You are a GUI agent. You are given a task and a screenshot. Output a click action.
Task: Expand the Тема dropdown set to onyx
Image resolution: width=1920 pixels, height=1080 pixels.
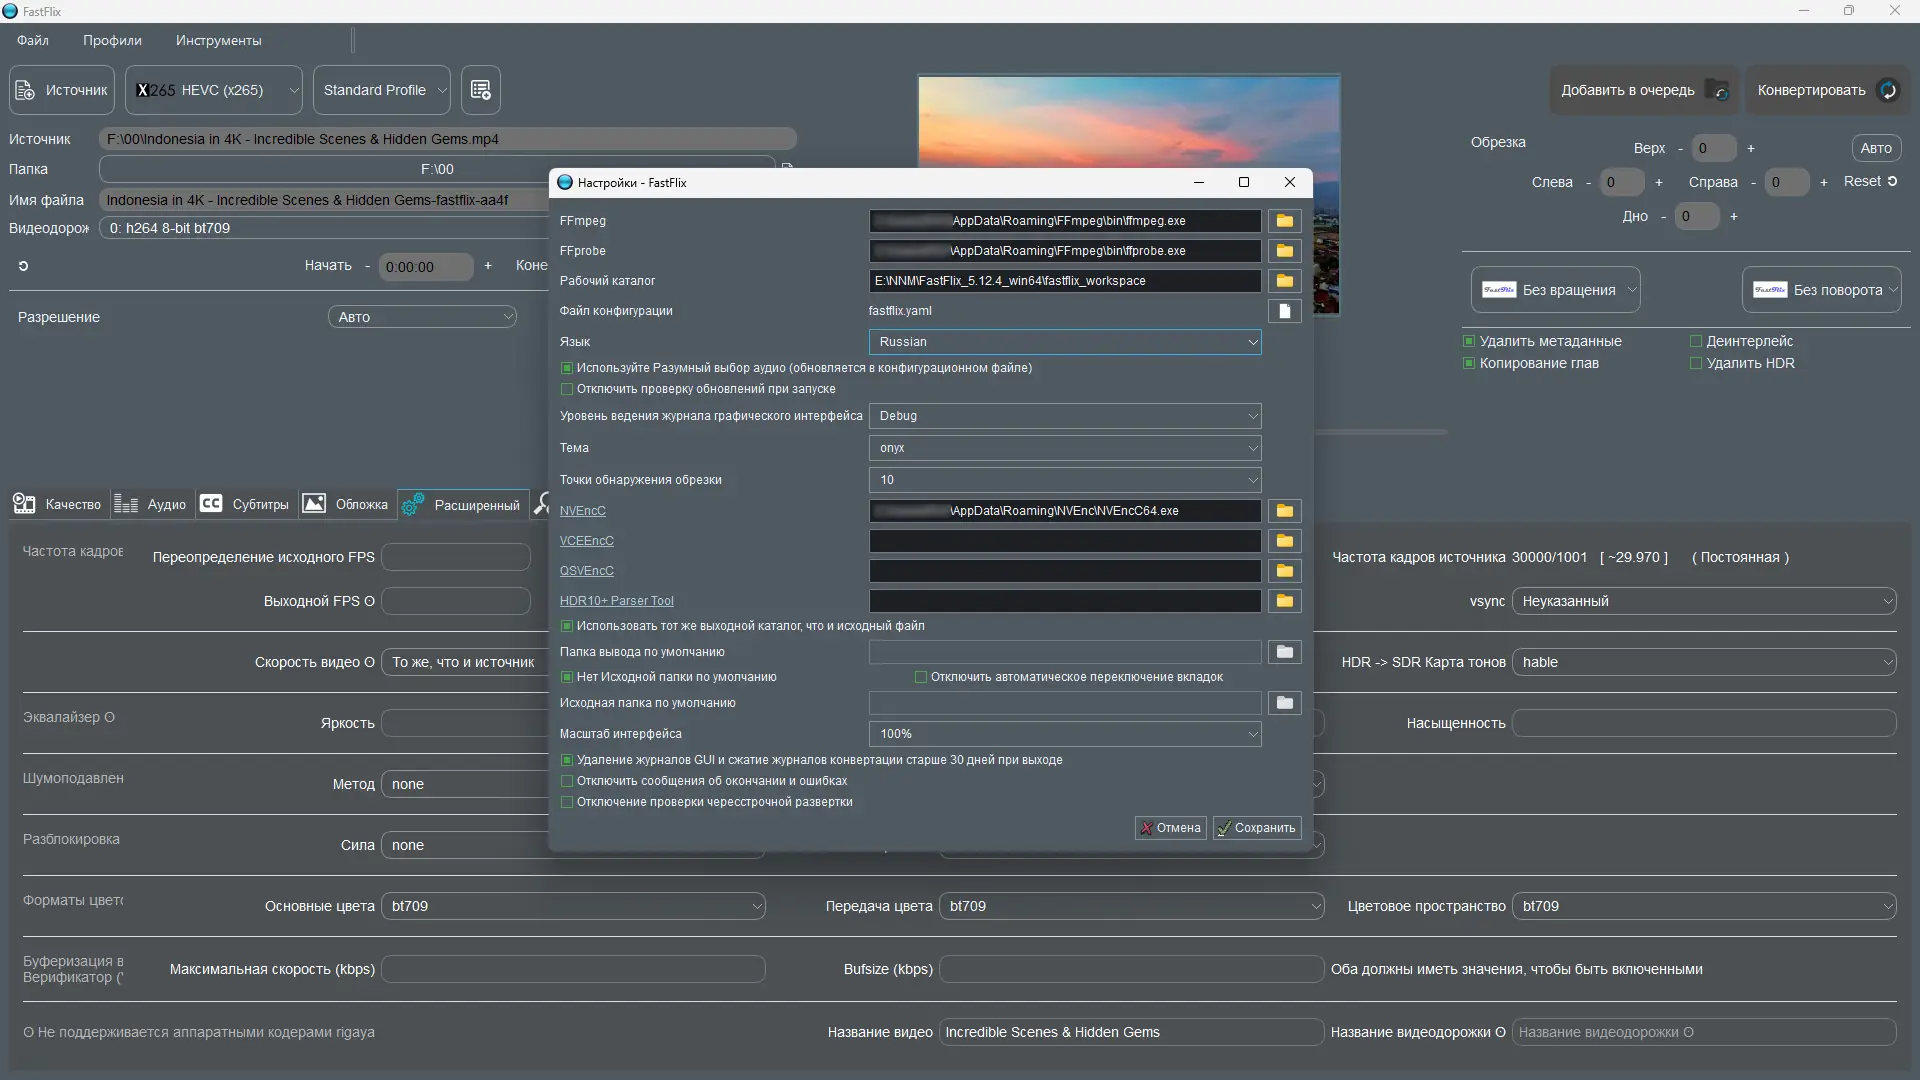pos(1064,448)
